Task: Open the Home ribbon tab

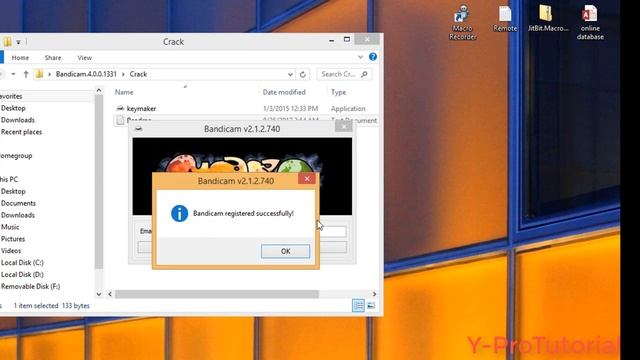Action: [20, 58]
